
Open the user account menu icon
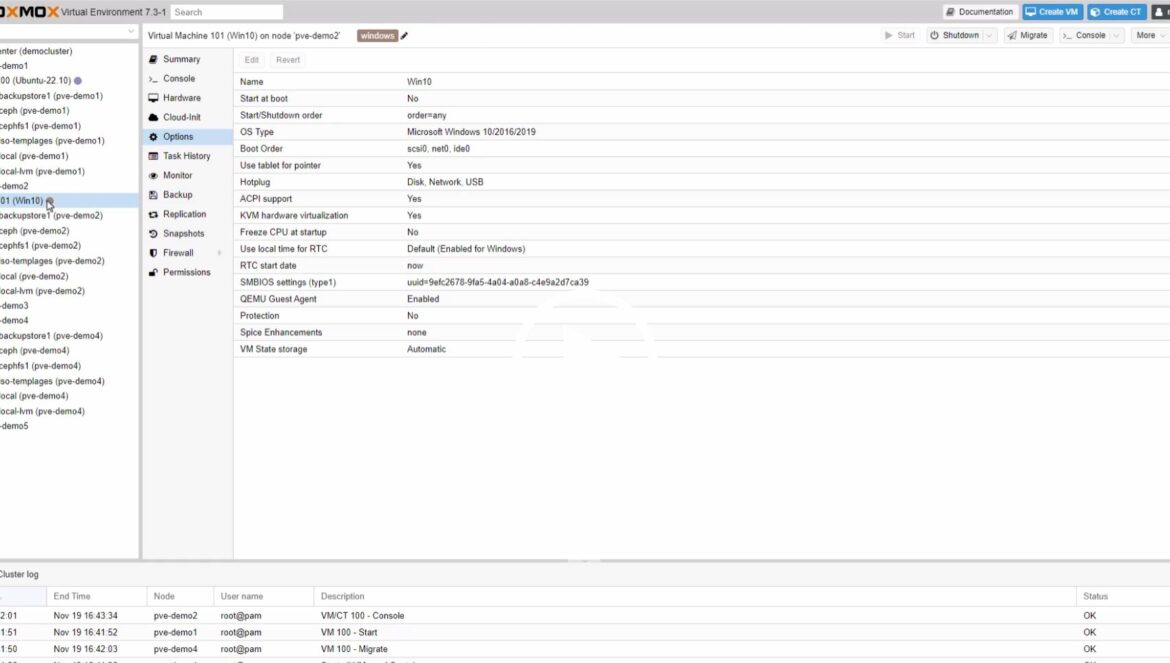[1160, 12]
